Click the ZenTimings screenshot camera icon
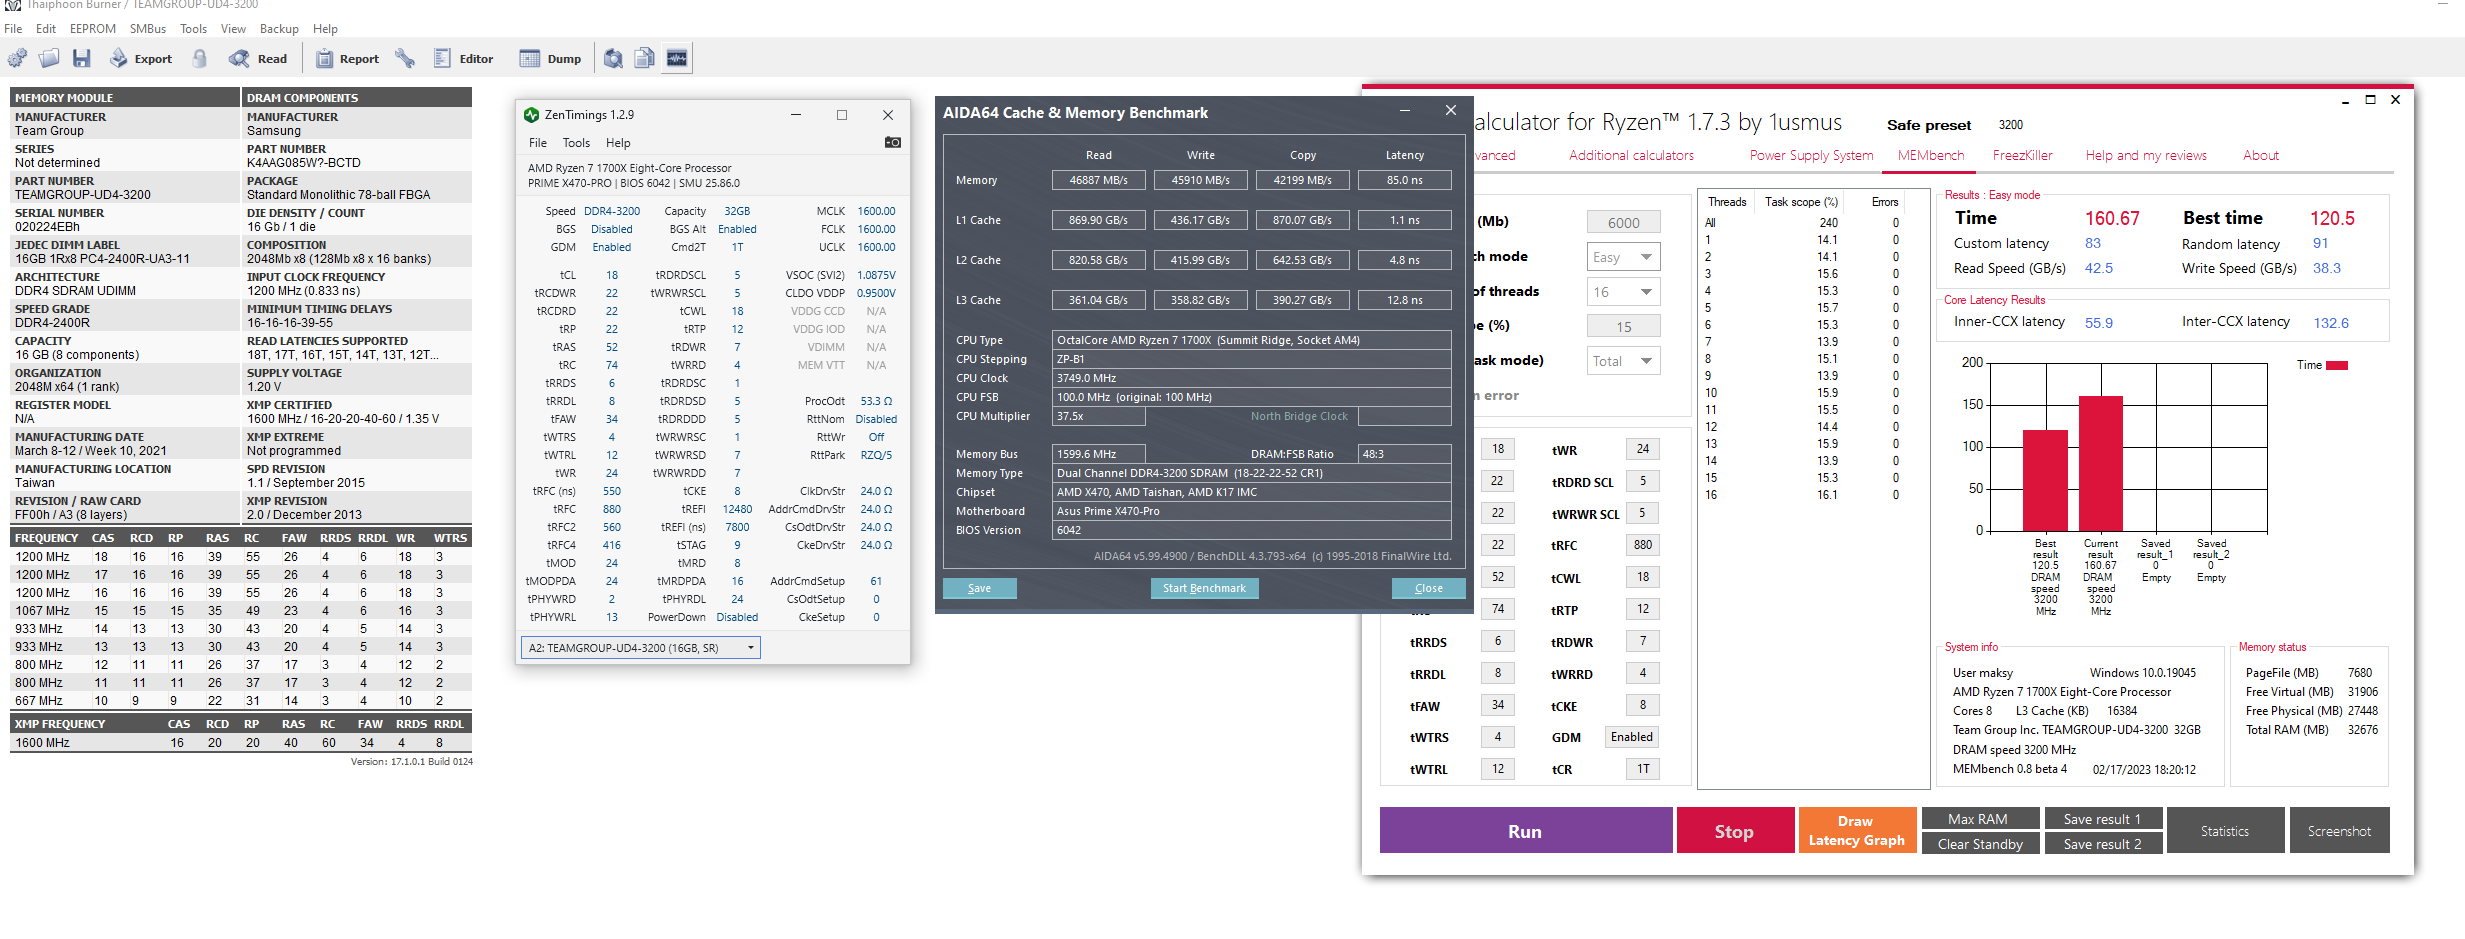Viewport: 2465px width, 939px height. (893, 143)
